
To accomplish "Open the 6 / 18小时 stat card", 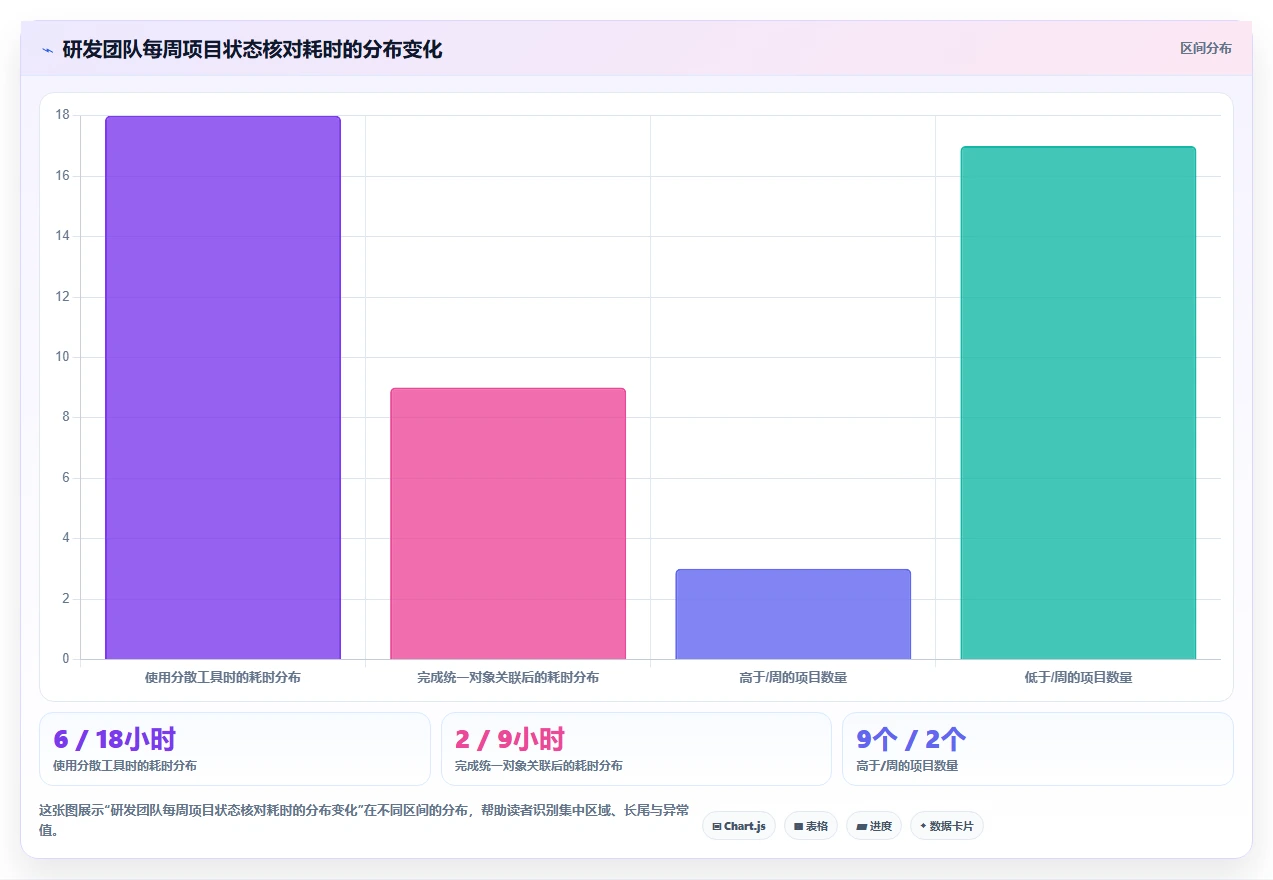I will pos(235,749).
